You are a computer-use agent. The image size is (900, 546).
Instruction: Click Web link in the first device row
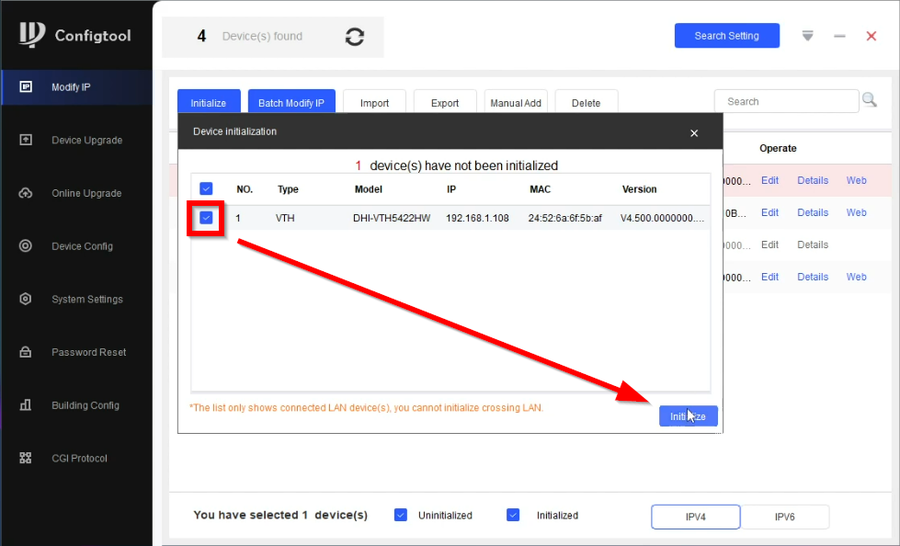tap(856, 180)
